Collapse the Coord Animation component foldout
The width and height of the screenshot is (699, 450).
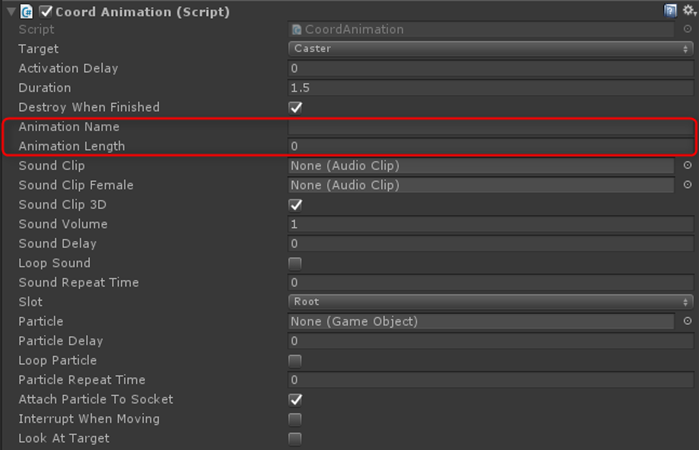tap(8, 11)
